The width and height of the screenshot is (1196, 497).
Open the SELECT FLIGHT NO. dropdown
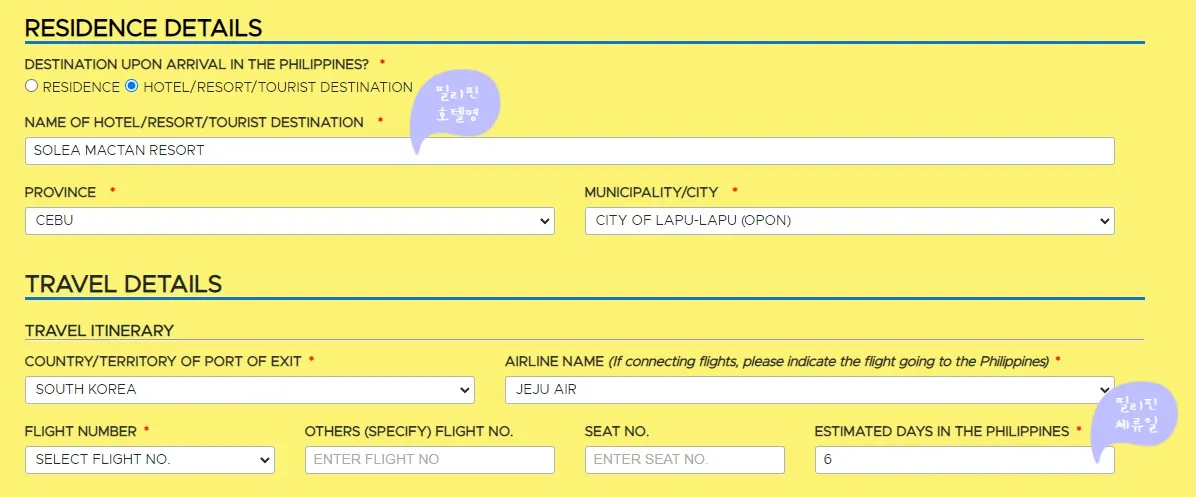tap(150, 460)
